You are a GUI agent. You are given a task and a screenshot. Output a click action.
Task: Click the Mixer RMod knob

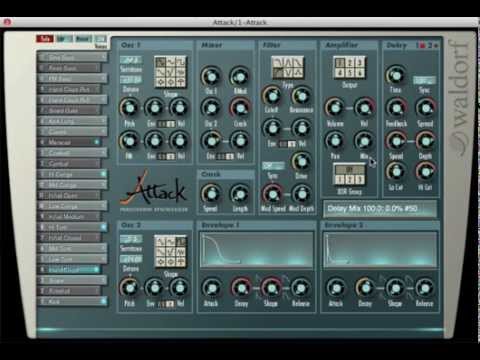(240, 77)
